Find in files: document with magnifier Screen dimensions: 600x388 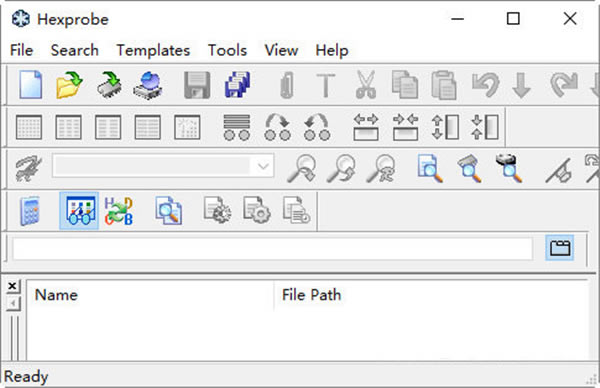[x=430, y=168]
